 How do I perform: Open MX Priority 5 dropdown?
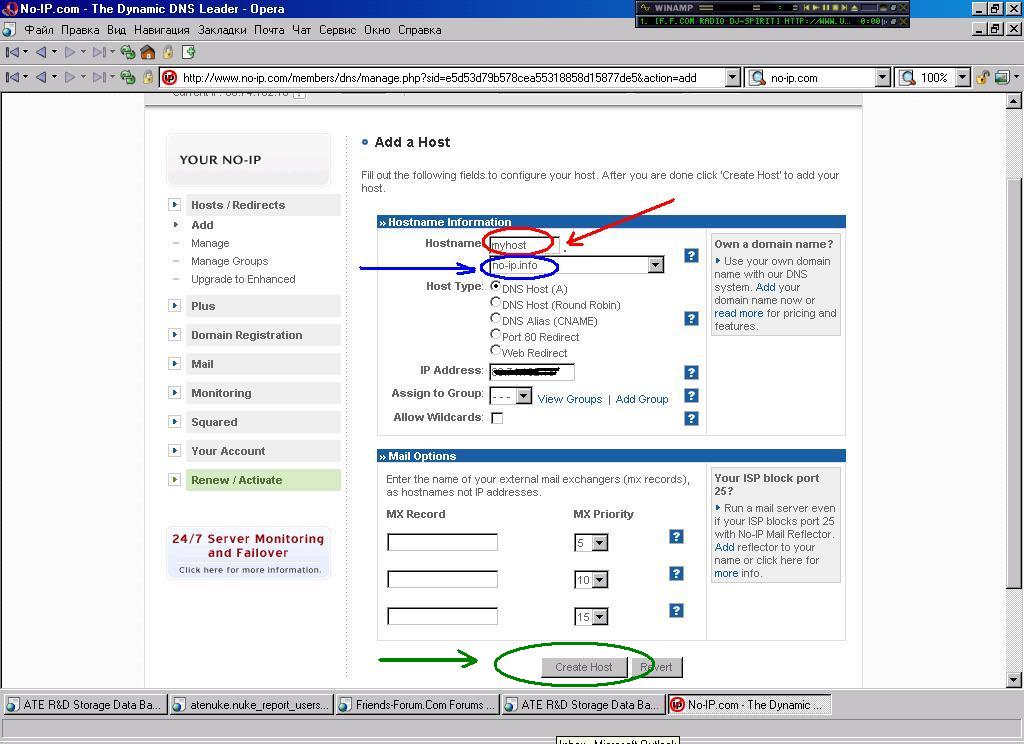(600, 543)
